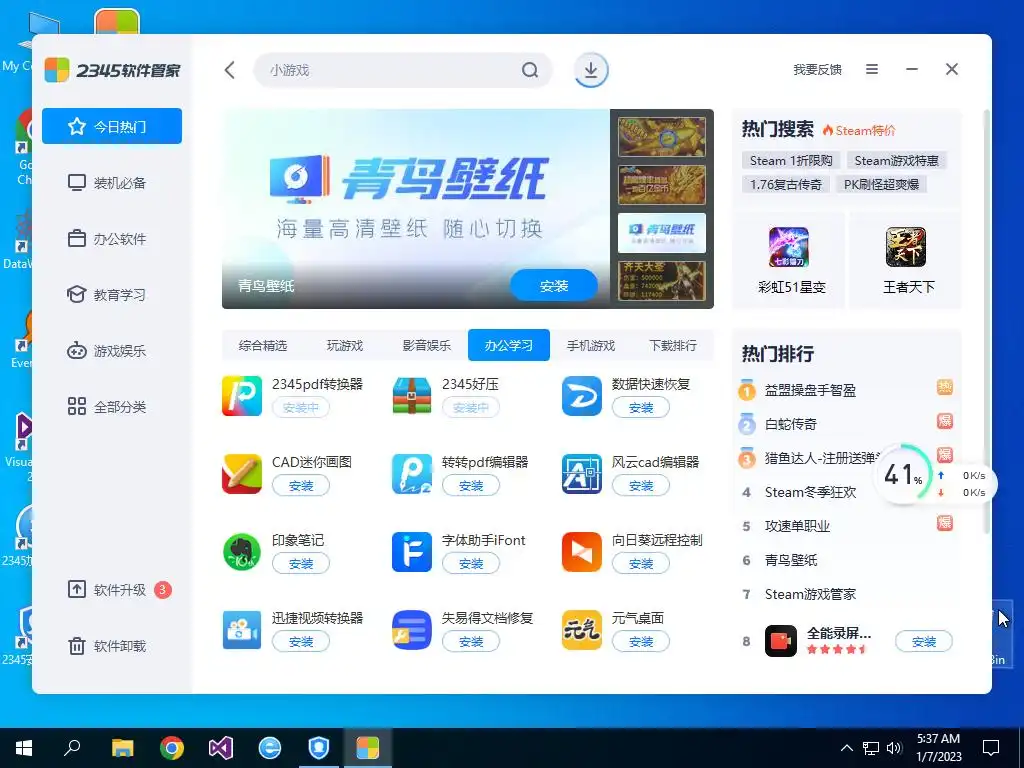The height and width of the screenshot is (768, 1024).
Task: Click the 向日葵远程控制 app icon
Action: coord(581,552)
